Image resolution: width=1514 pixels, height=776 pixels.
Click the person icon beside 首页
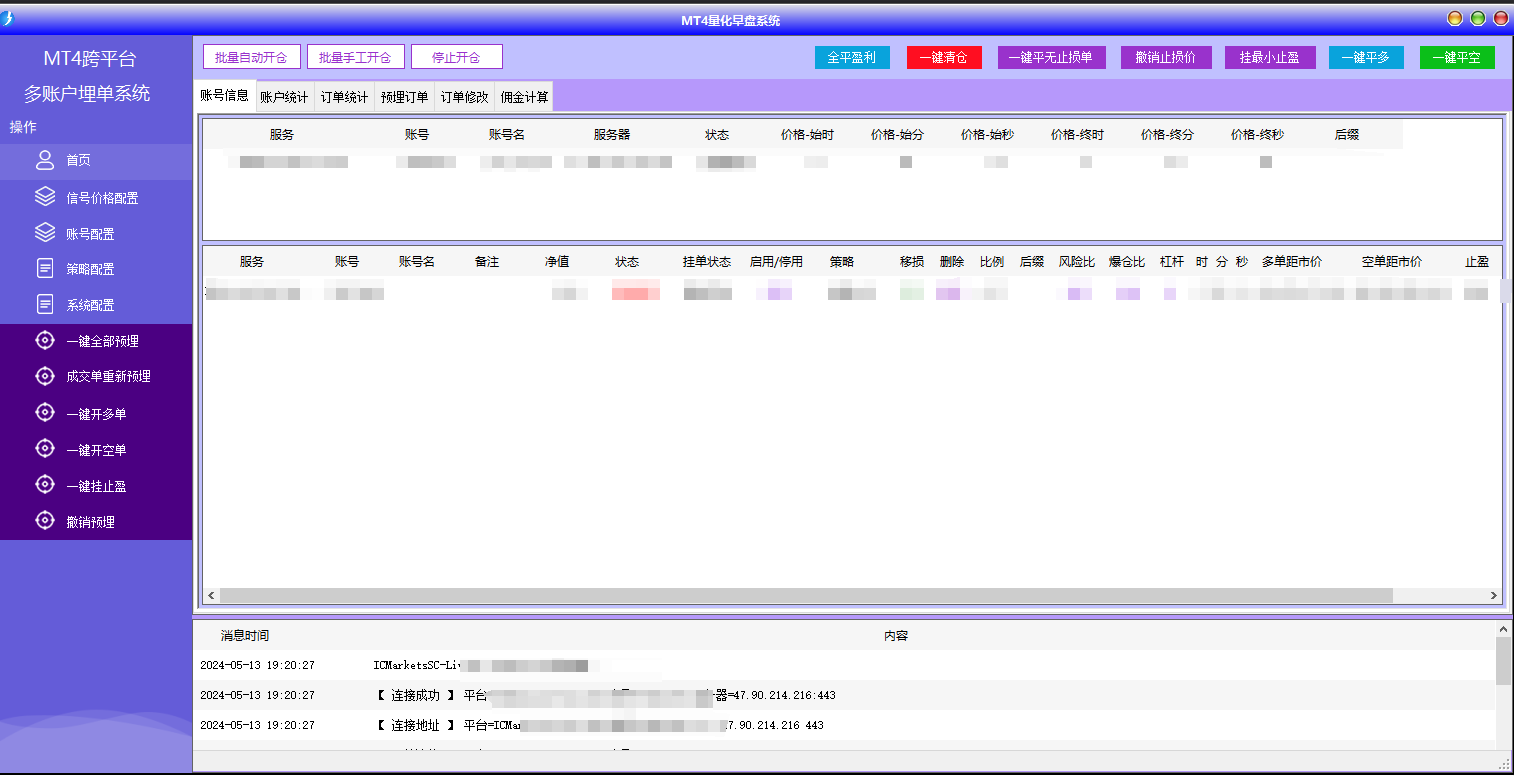coord(45,160)
